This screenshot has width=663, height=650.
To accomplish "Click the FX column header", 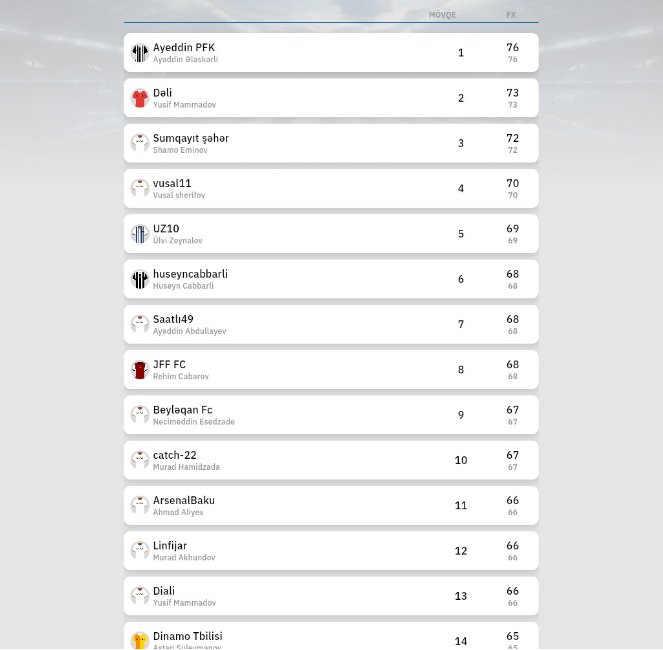I will (x=511, y=15).
